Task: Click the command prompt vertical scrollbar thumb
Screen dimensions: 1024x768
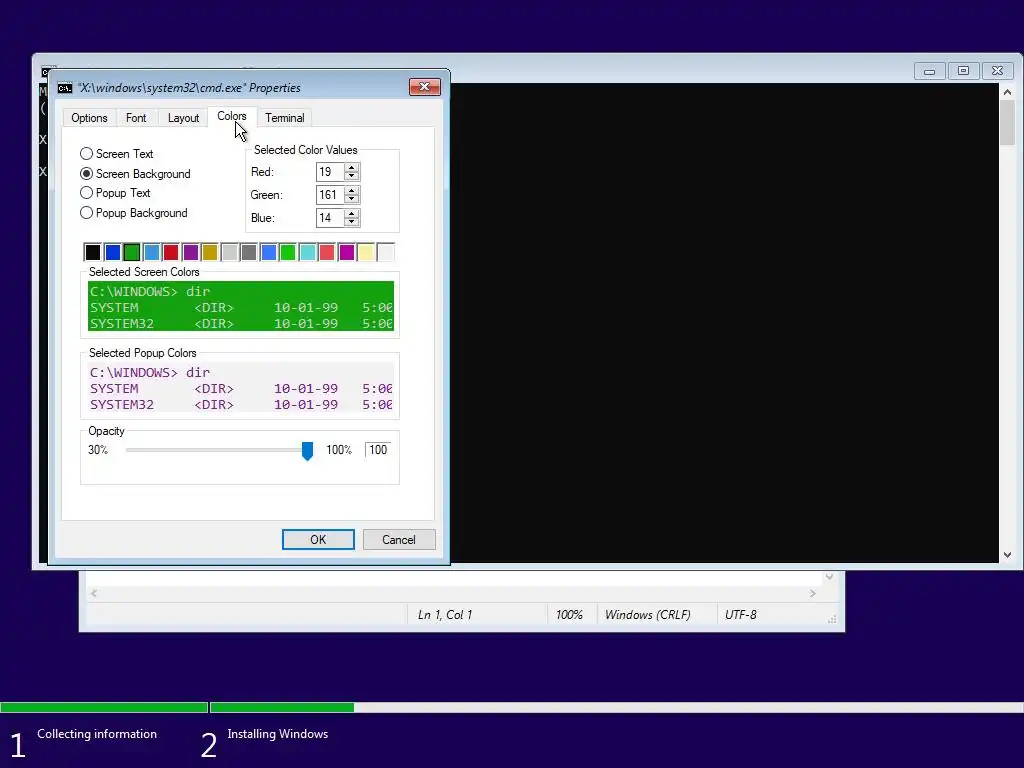Action: click(x=1008, y=123)
